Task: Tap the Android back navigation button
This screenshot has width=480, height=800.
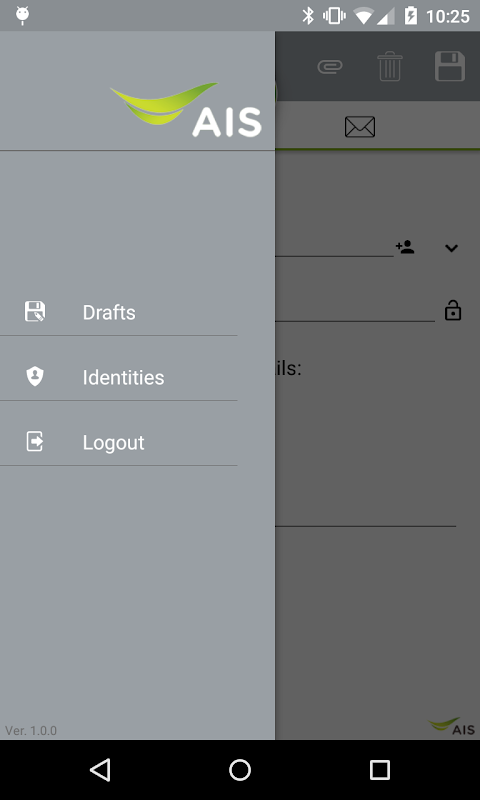Action: pos(100,770)
